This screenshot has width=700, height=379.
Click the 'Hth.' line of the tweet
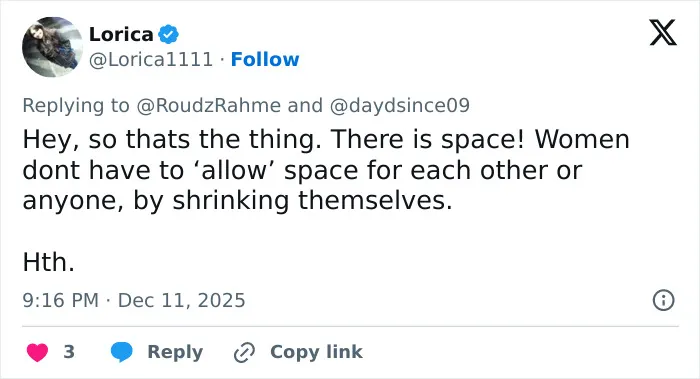(48, 262)
